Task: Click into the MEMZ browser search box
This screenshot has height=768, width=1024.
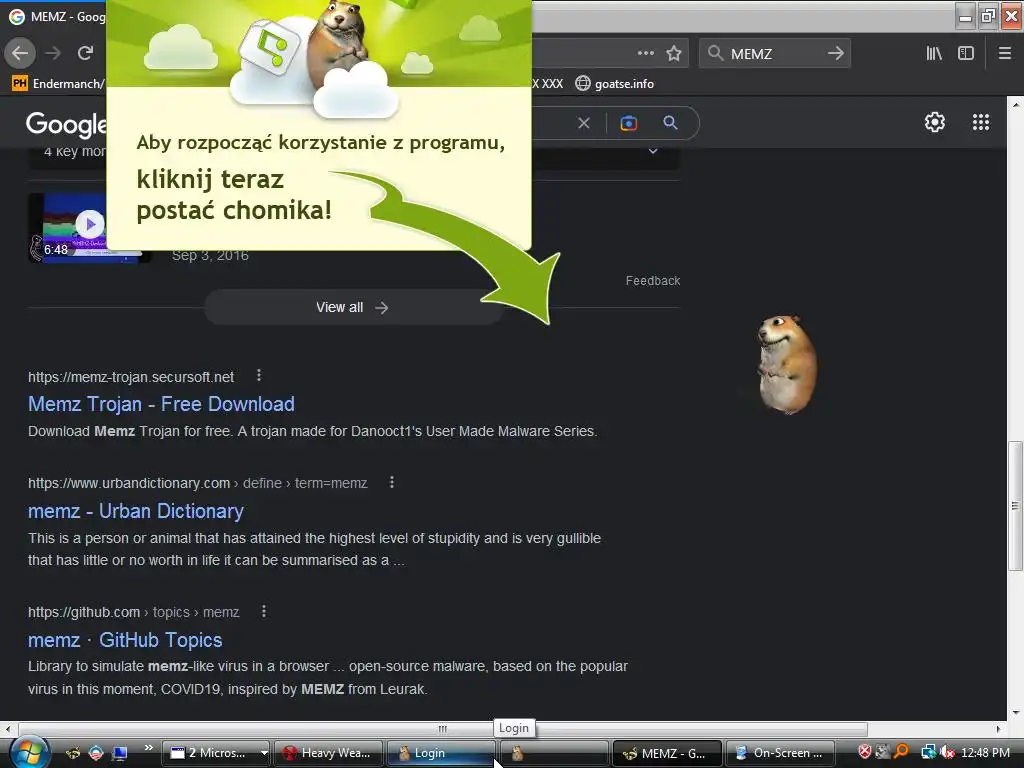Action: point(774,54)
